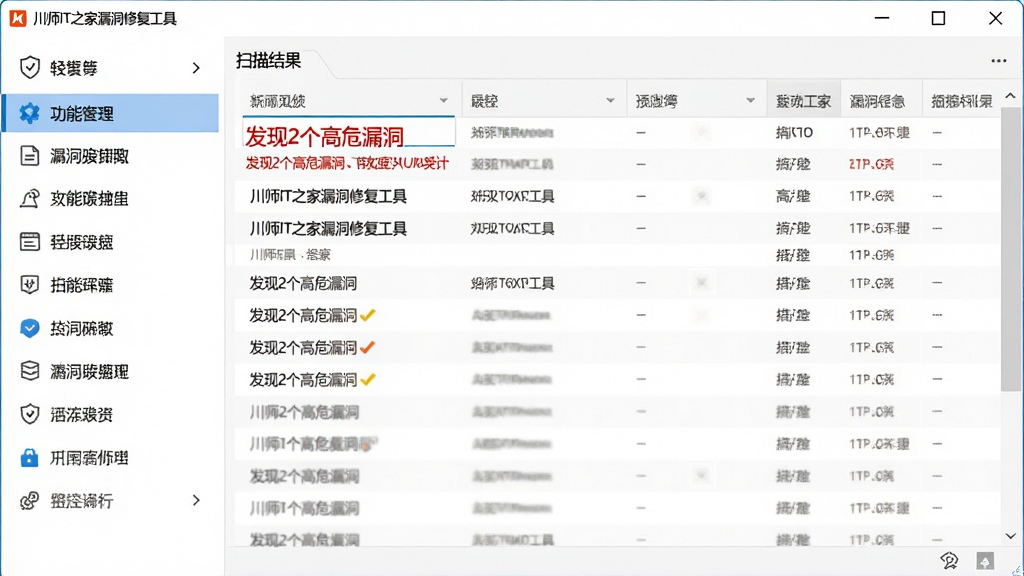Open the stacked-layers sidebar icon entry

[x=29, y=371]
